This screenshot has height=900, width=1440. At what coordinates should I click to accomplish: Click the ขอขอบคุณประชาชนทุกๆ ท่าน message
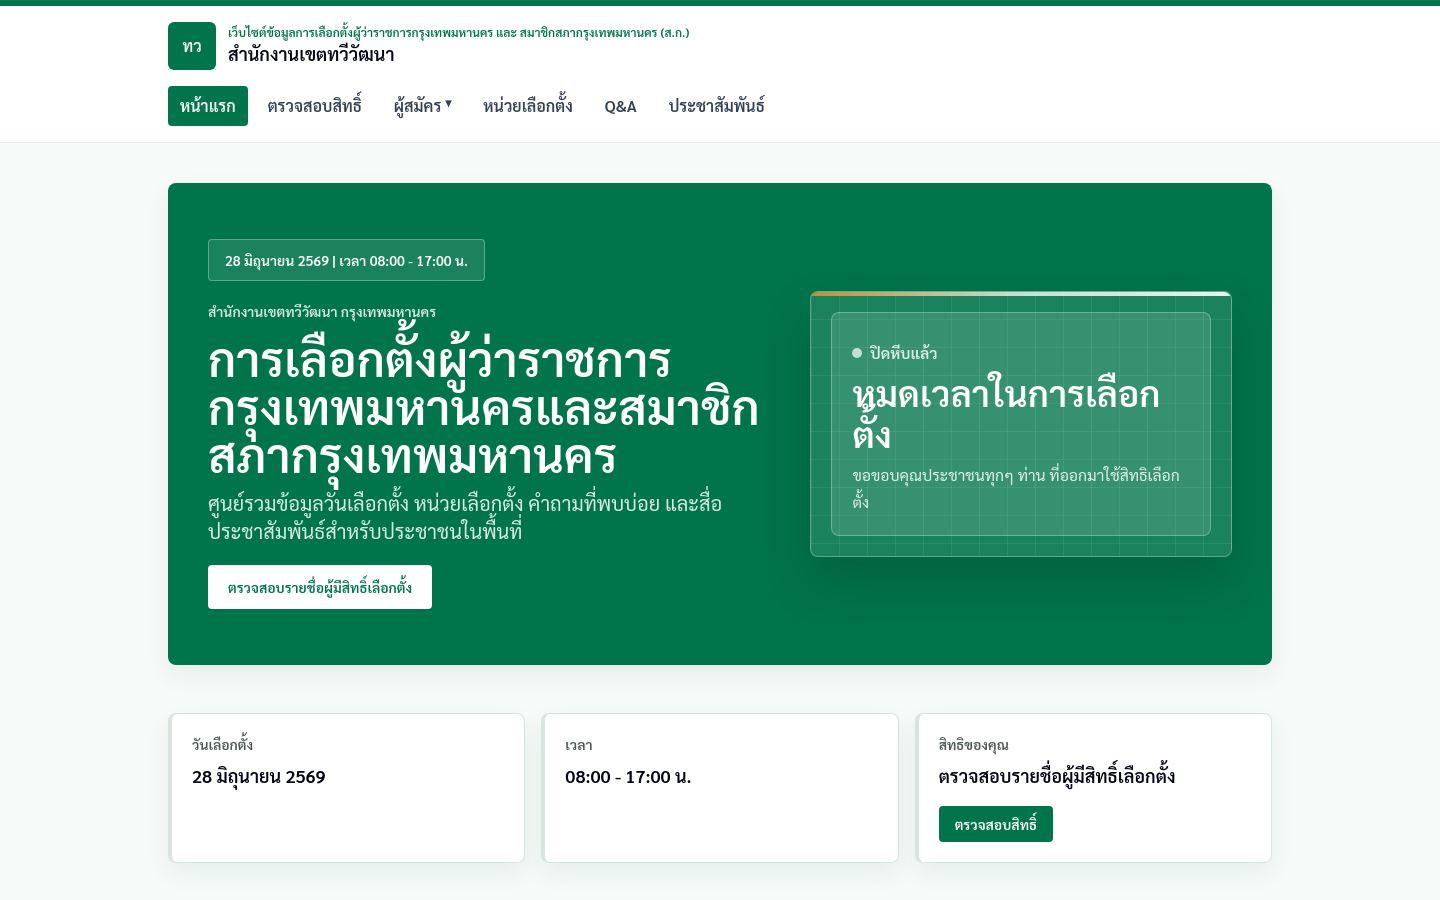[x=1016, y=488]
